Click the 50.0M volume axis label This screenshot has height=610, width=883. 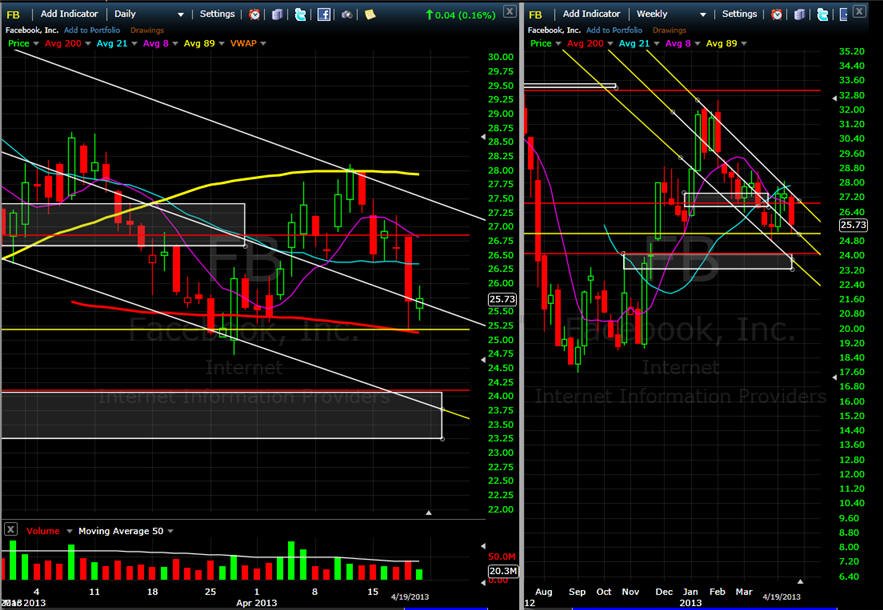(x=501, y=556)
